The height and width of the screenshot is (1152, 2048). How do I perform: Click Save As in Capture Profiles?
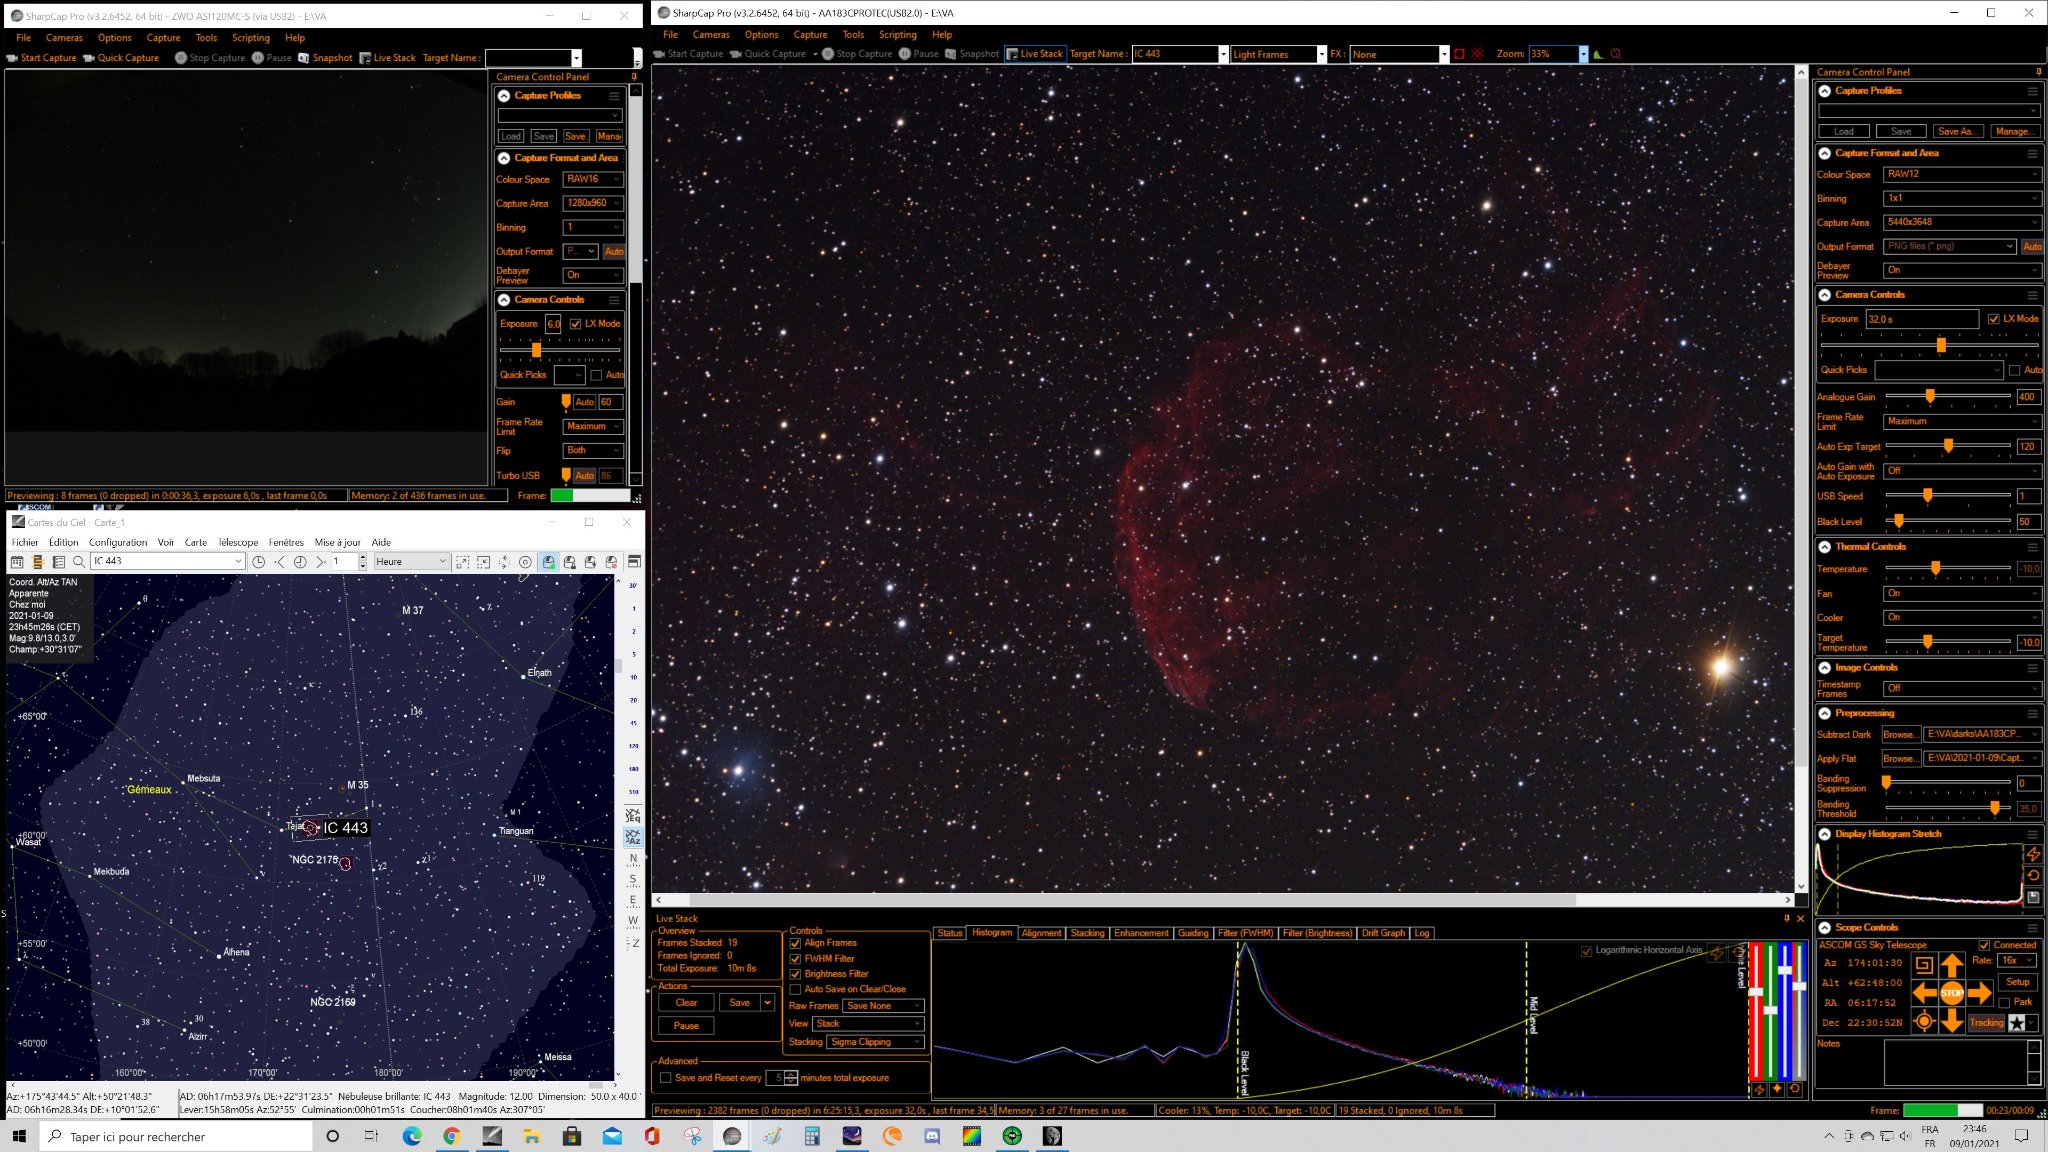1955,131
